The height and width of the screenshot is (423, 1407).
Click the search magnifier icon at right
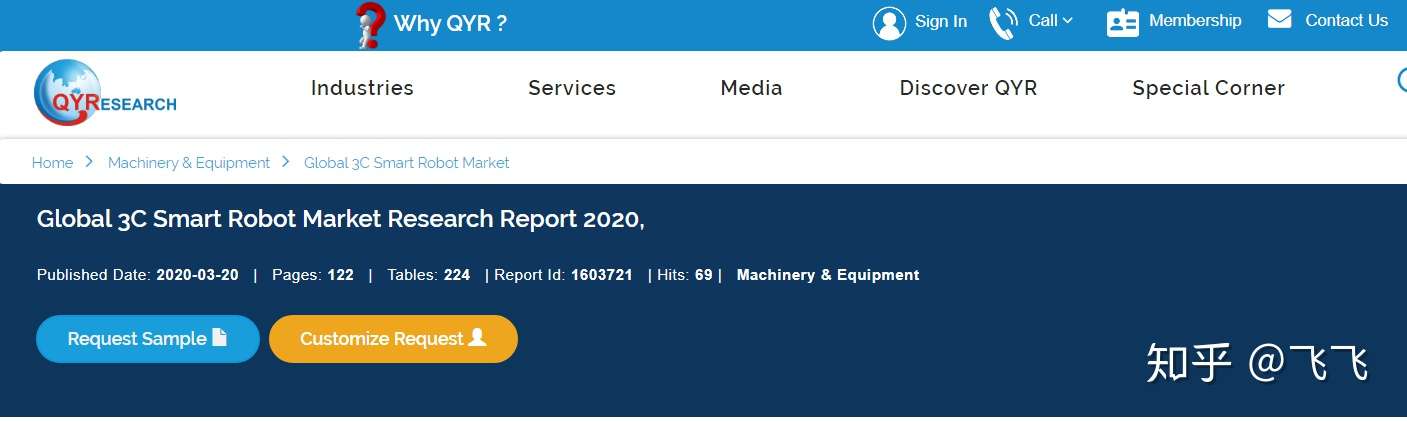[x=1402, y=79]
